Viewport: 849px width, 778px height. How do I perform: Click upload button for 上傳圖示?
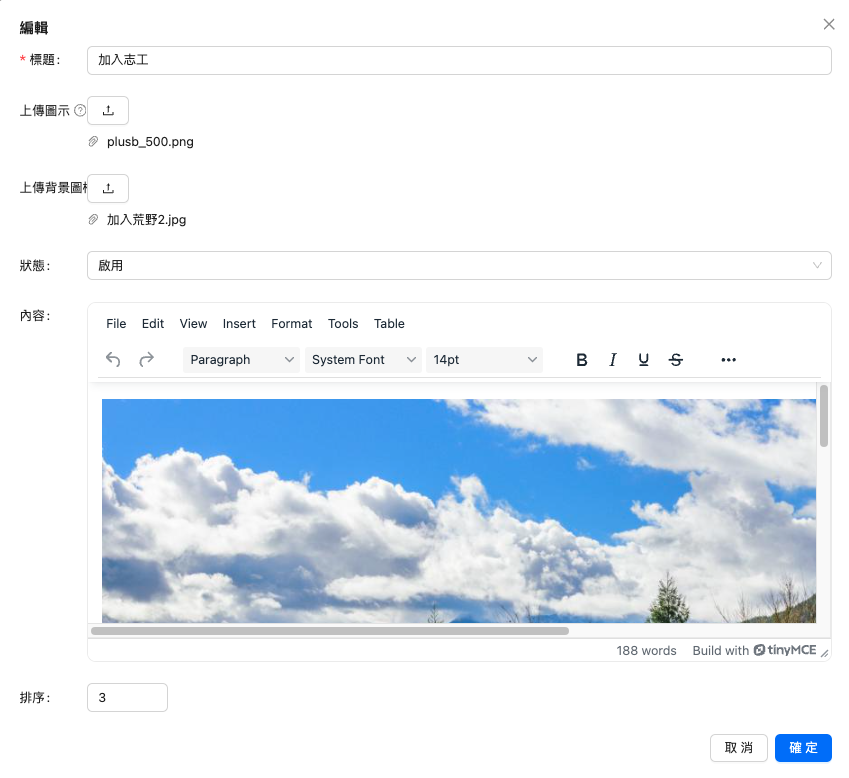coord(108,110)
